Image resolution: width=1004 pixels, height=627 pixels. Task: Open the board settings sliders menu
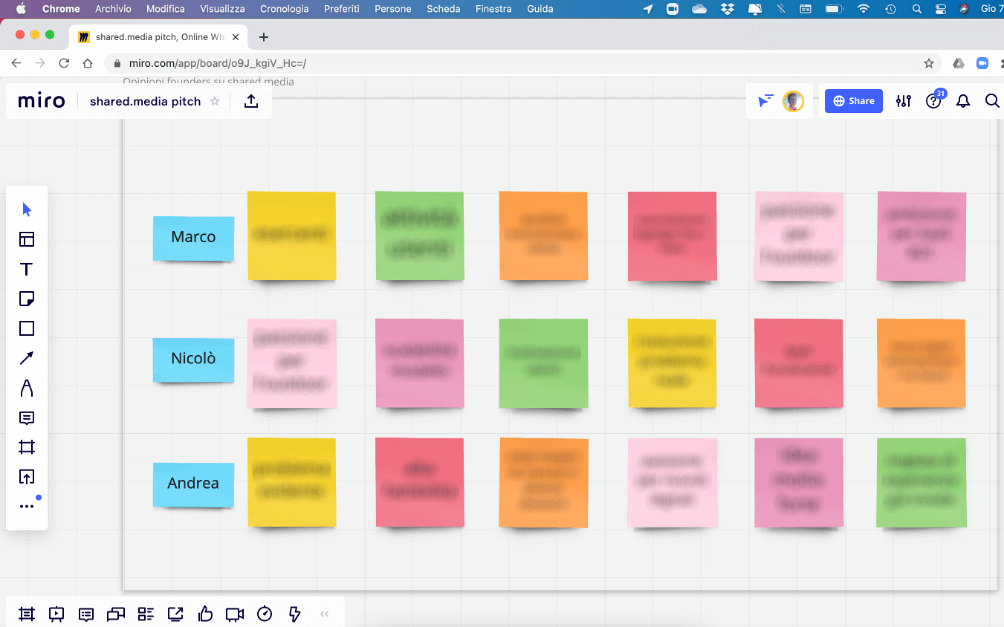tap(904, 101)
